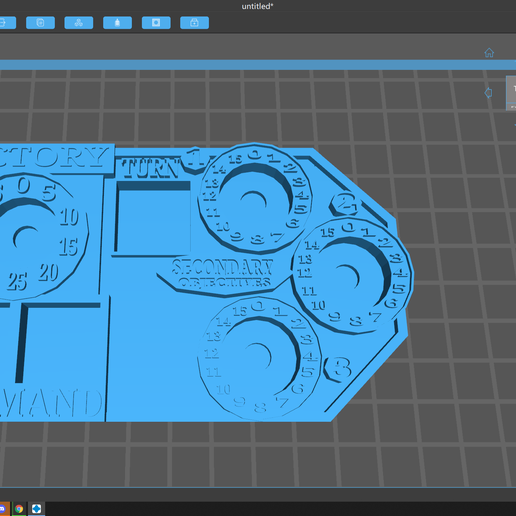Click the bottle-shaped hollow toolbar button
This screenshot has width=516, height=516.
coord(117,23)
